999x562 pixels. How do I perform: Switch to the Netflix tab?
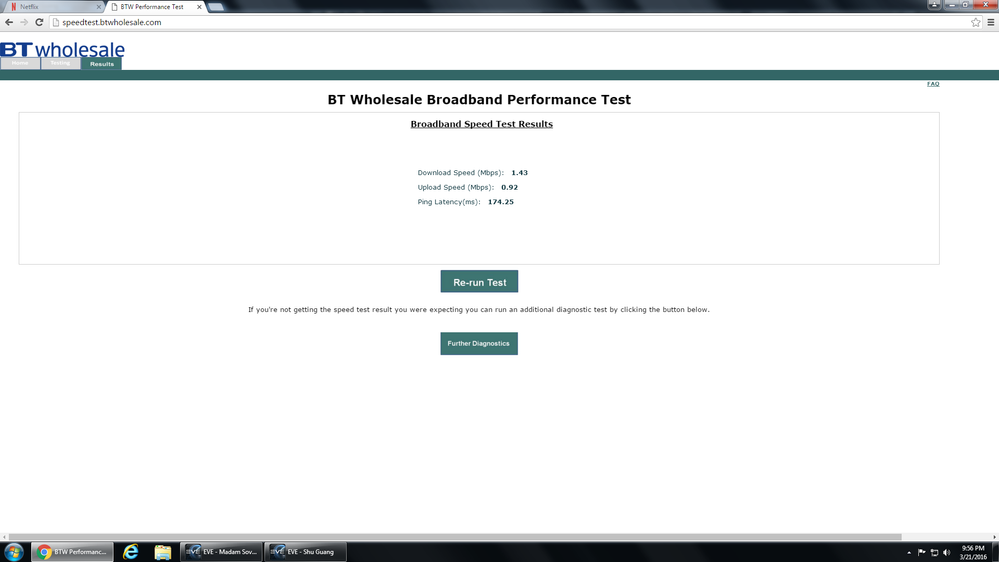pyautogui.click(x=54, y=7)
